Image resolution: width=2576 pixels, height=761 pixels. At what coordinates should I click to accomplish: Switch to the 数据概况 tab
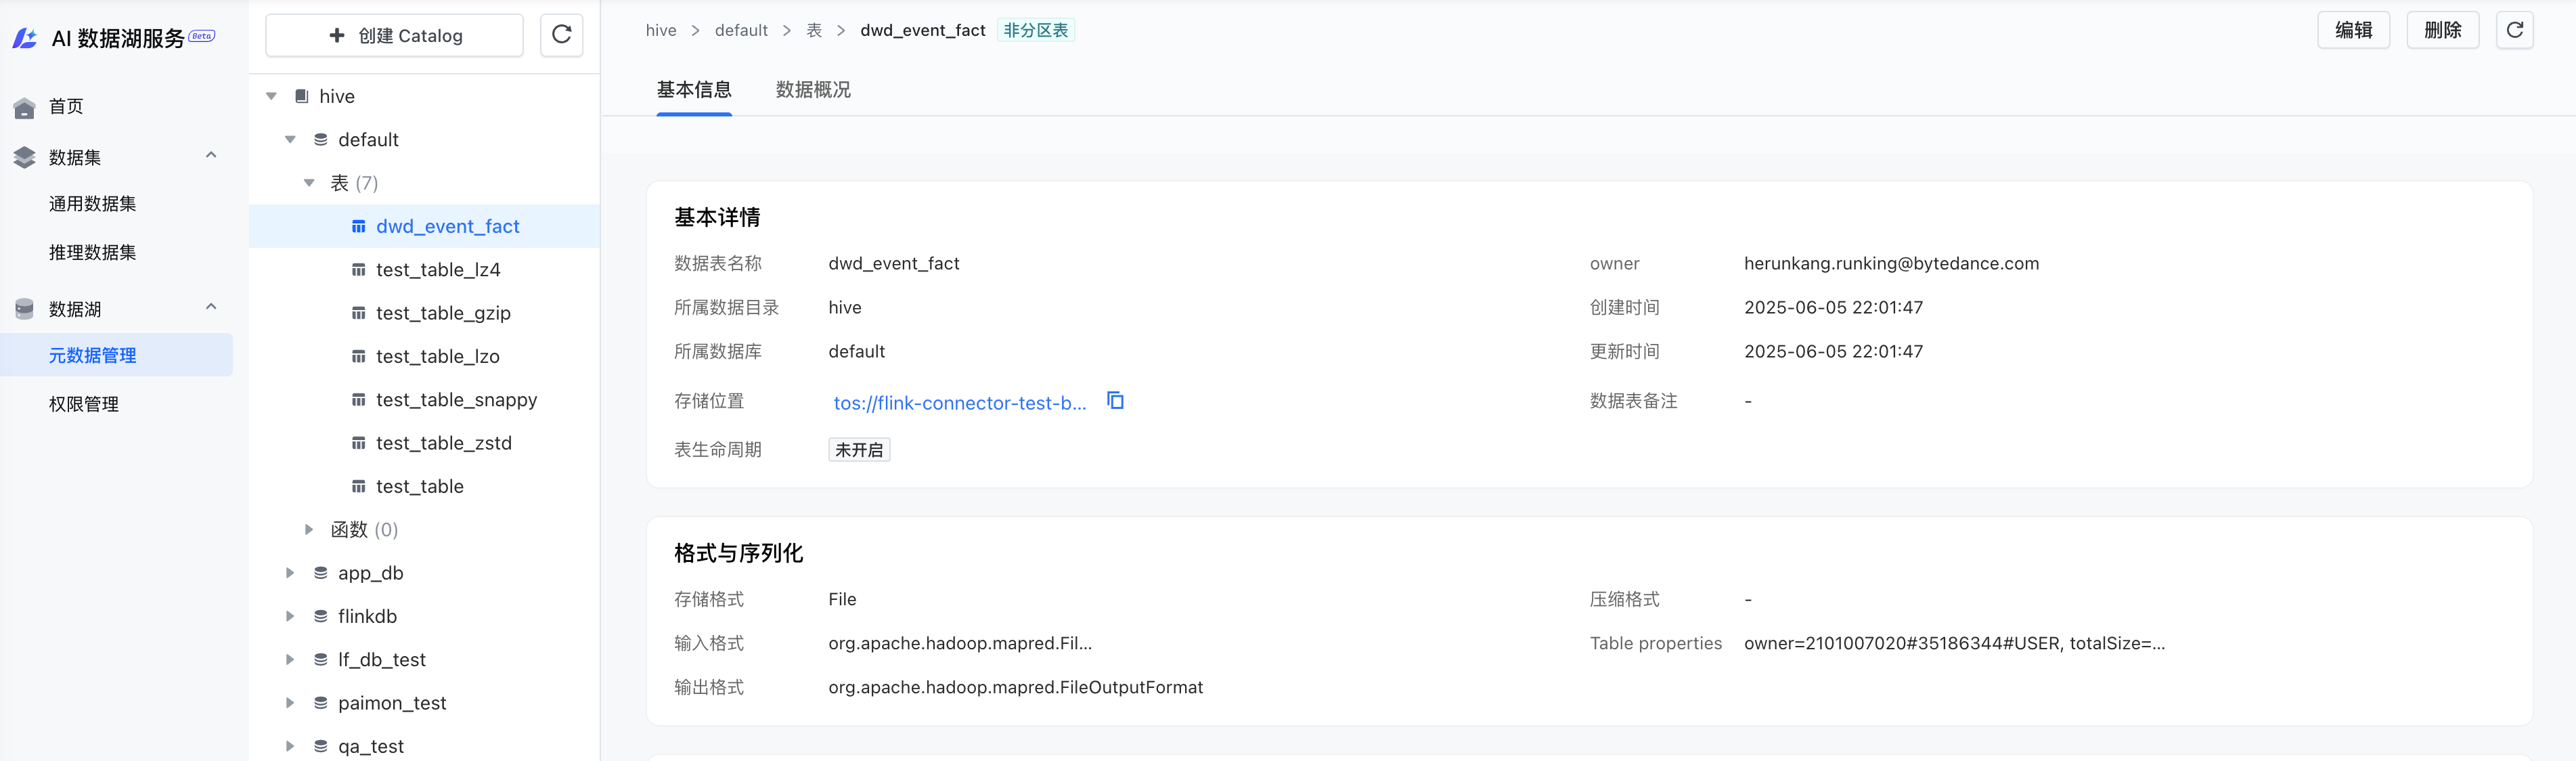[x=812, y=90]
